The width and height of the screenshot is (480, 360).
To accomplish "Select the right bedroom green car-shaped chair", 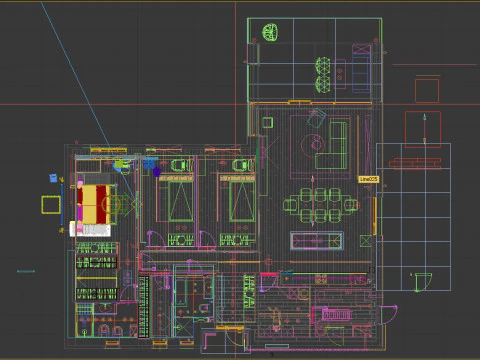I will (x=243, y=165).
